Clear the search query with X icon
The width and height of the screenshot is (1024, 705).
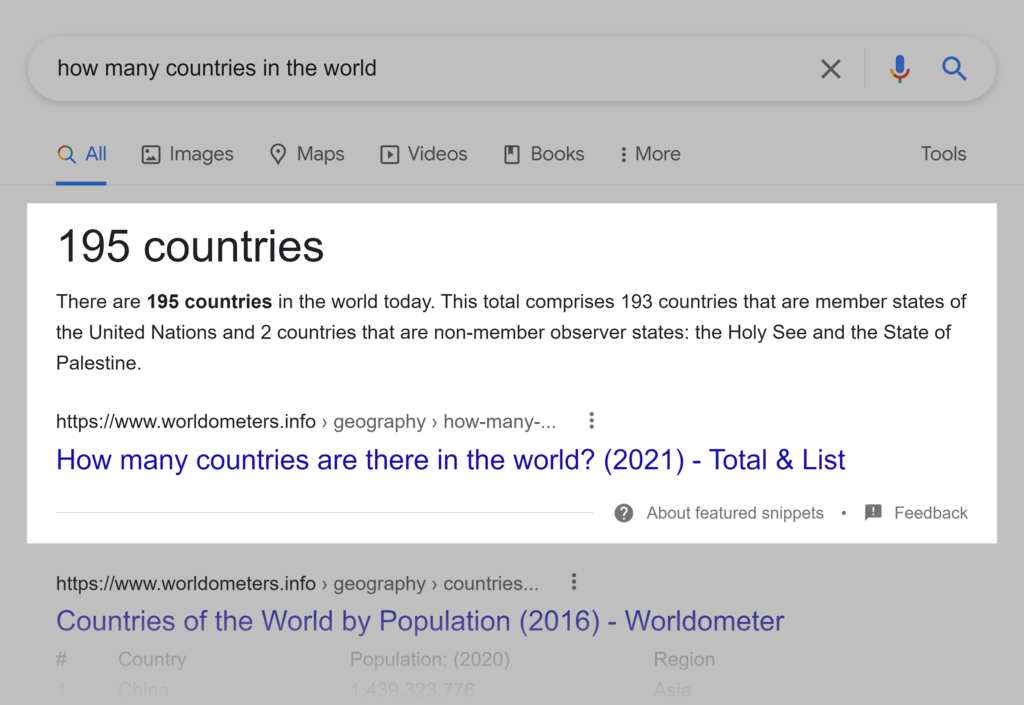pos(830,69)
